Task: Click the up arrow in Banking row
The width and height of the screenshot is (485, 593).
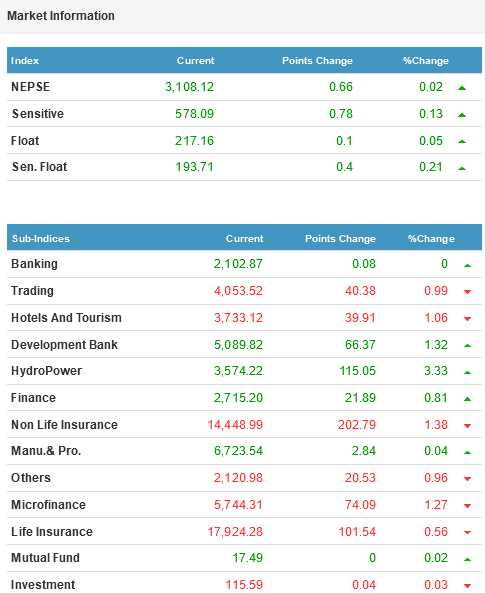Action: tap(468, 265)
